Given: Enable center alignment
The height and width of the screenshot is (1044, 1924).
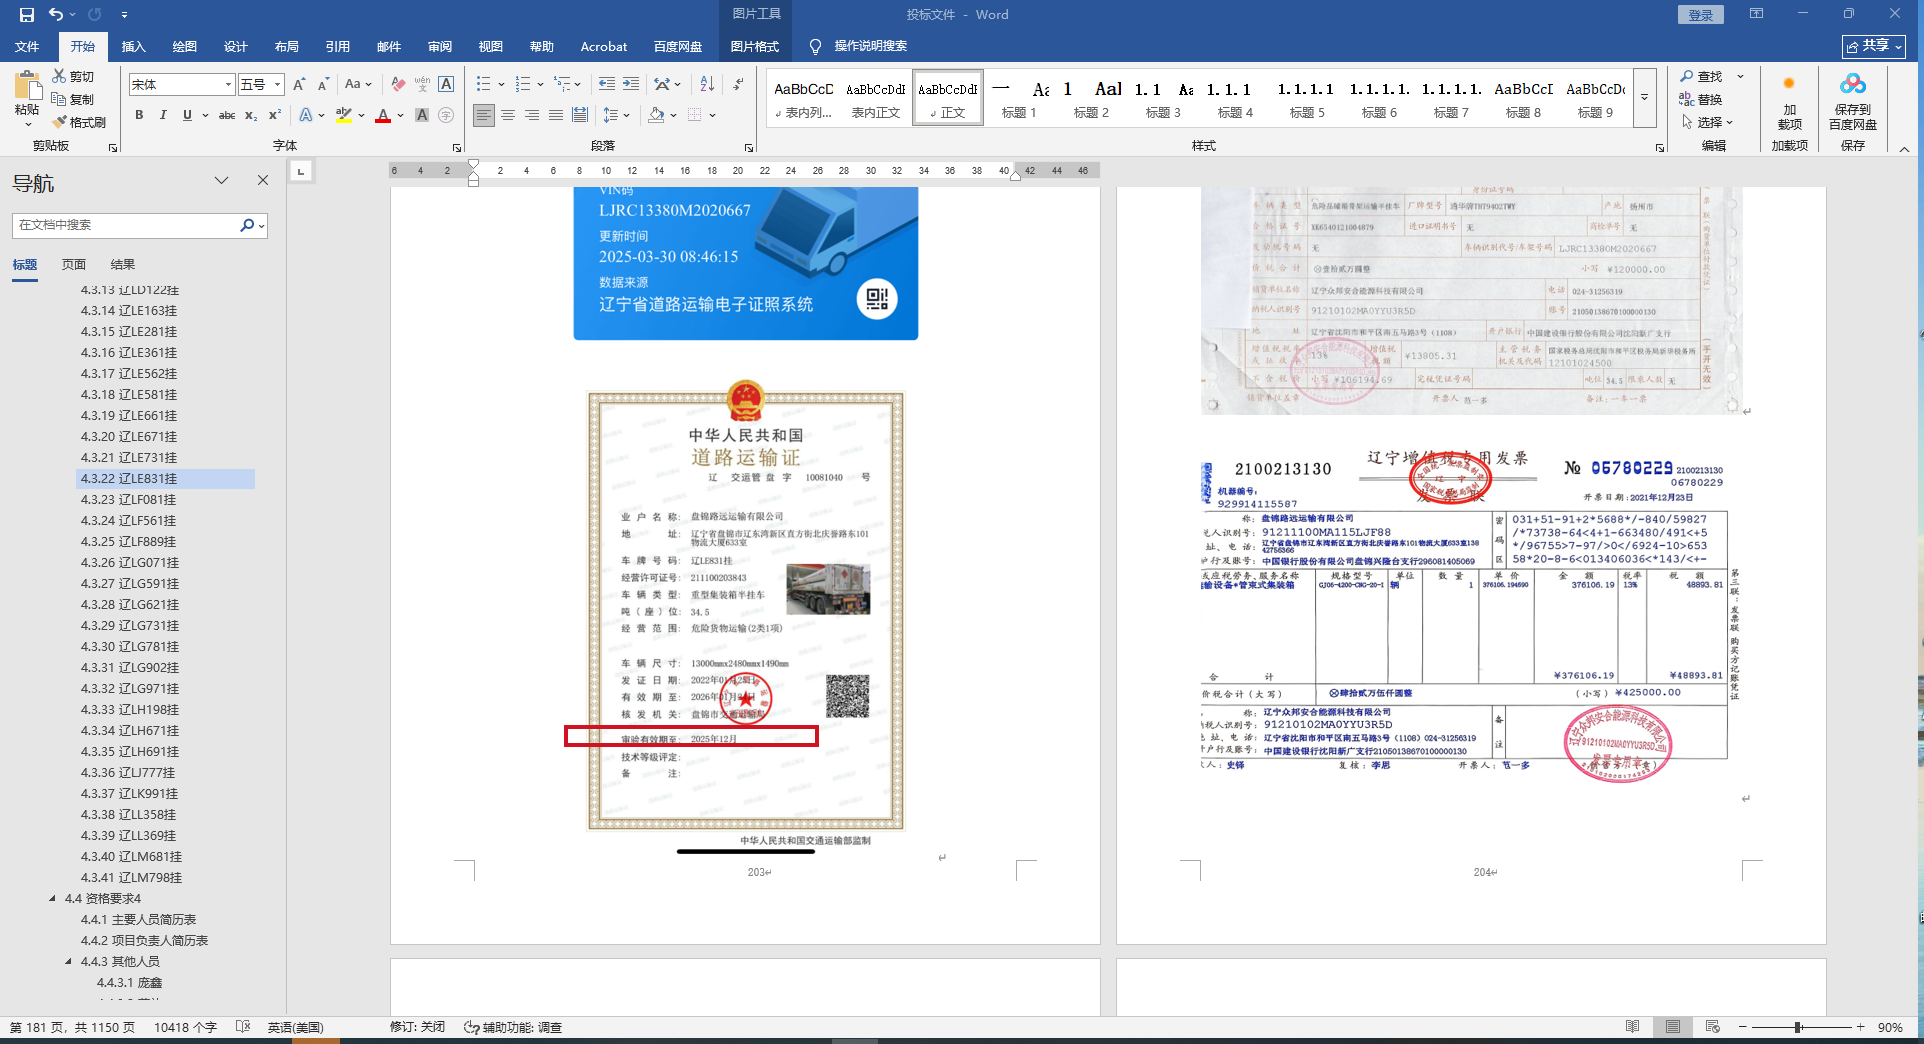Looking at the screenshot, I should (x=508, y=116).
